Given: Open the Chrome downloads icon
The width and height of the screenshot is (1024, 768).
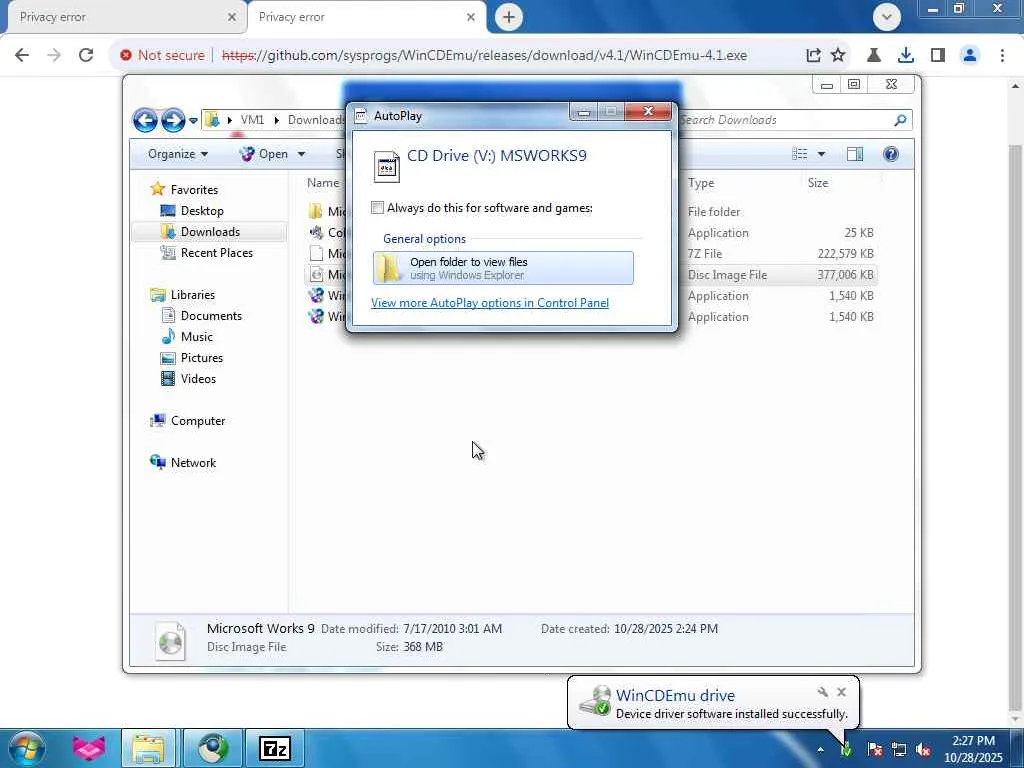Looking at the screenshot, I should (x=906, y=56).
